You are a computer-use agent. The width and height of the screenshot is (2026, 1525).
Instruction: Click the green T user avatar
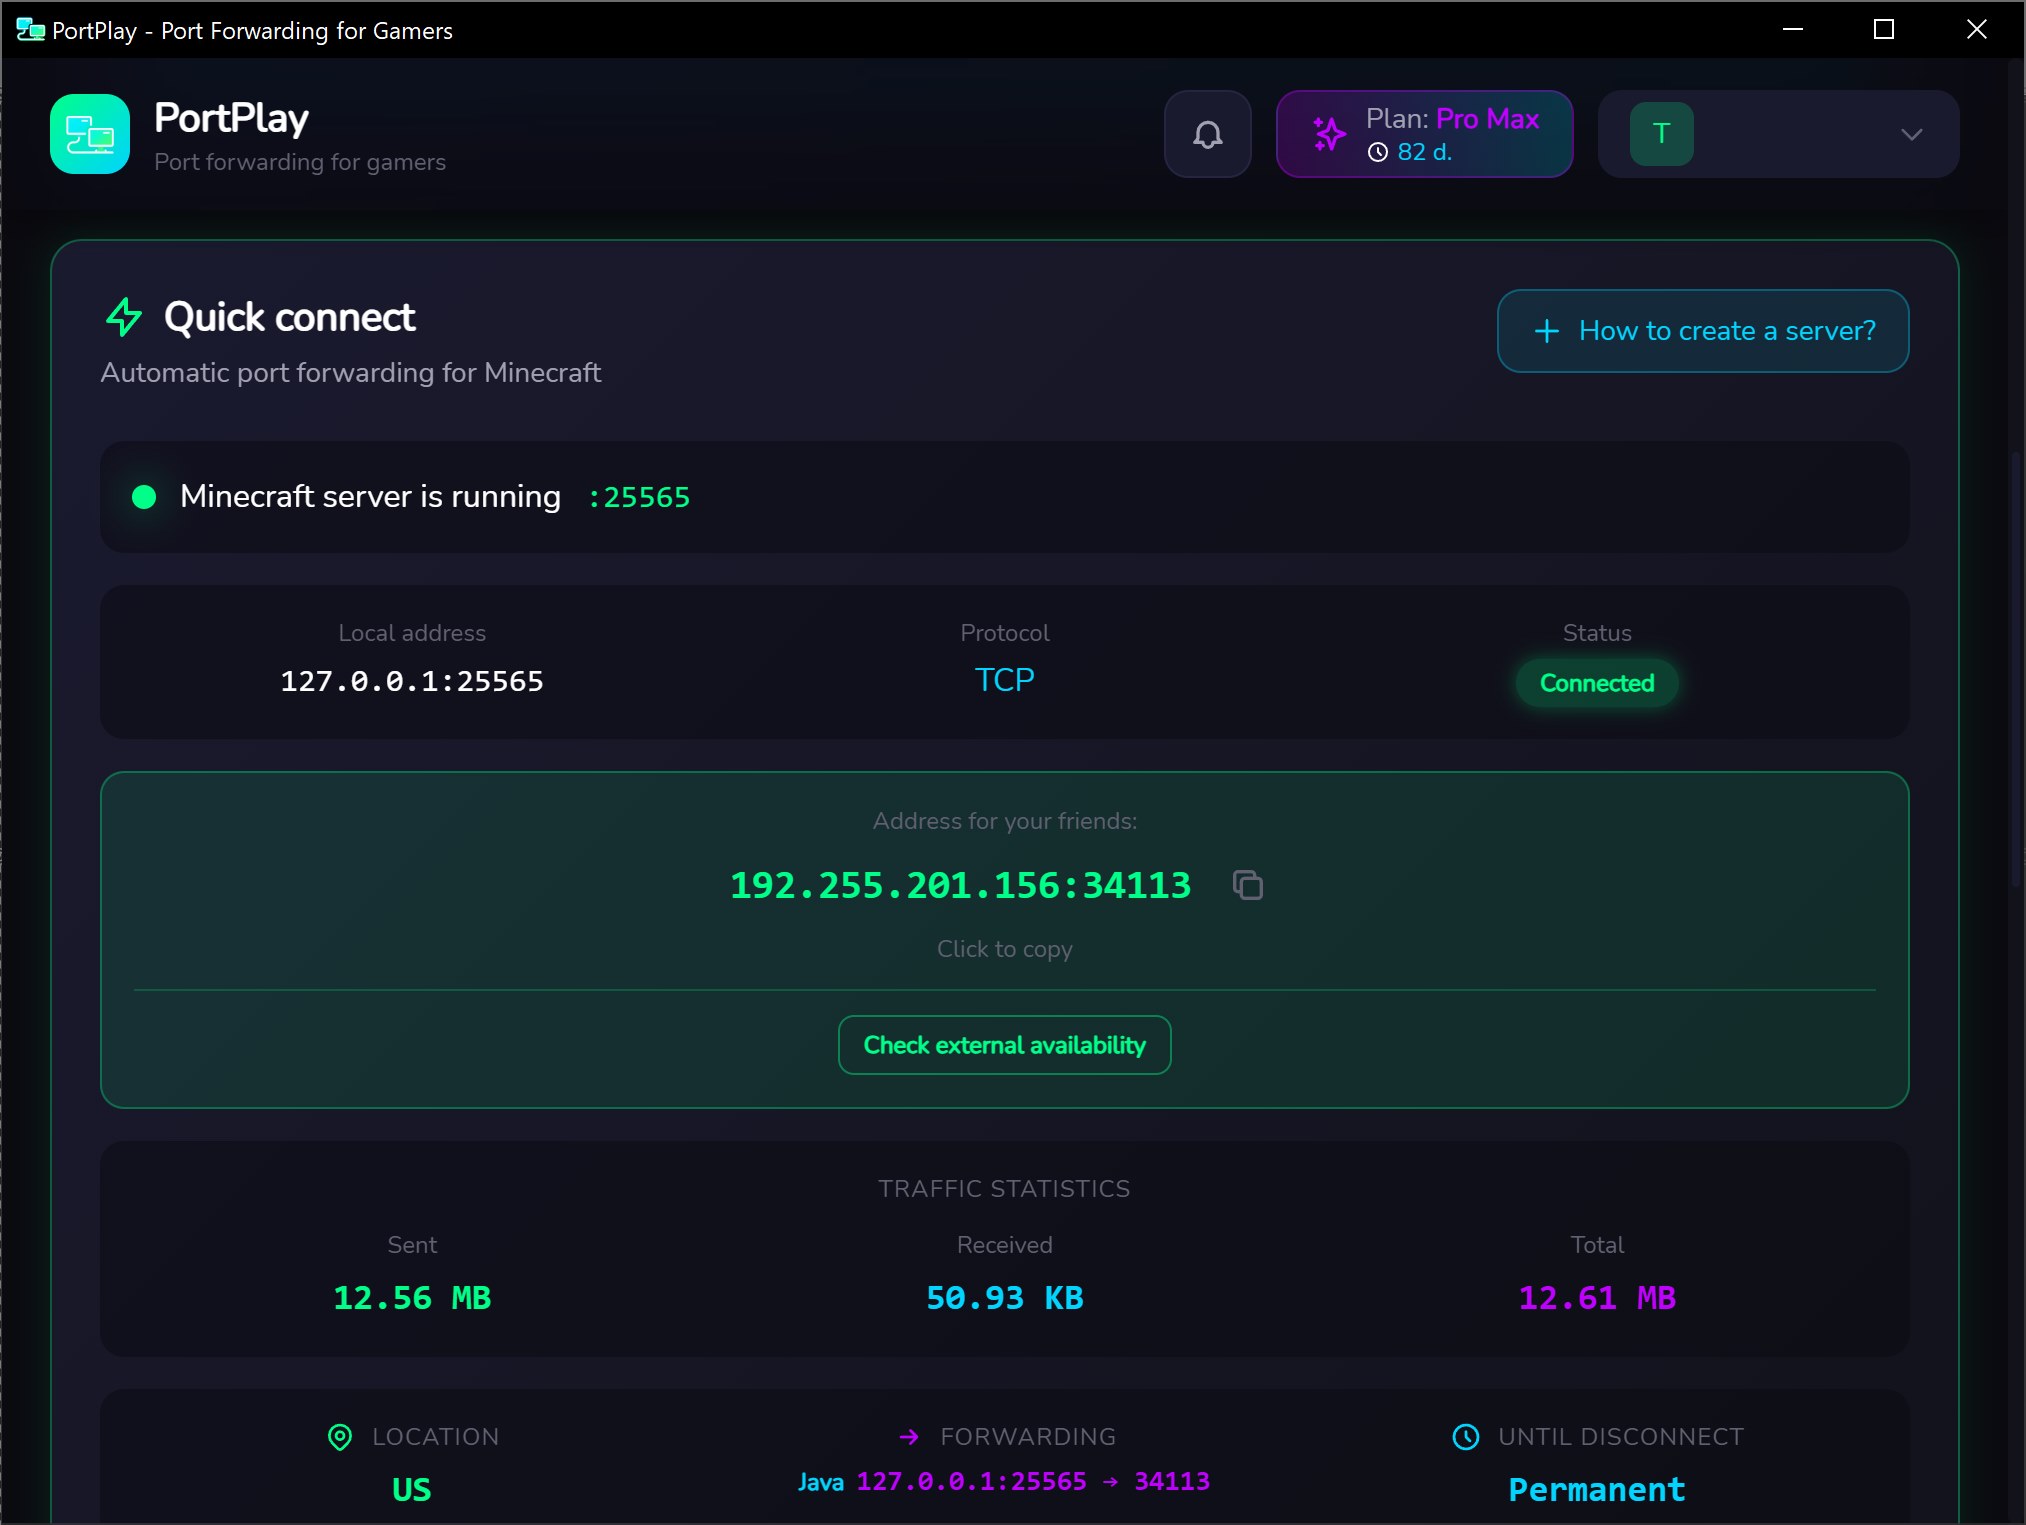click(1661, 134)
